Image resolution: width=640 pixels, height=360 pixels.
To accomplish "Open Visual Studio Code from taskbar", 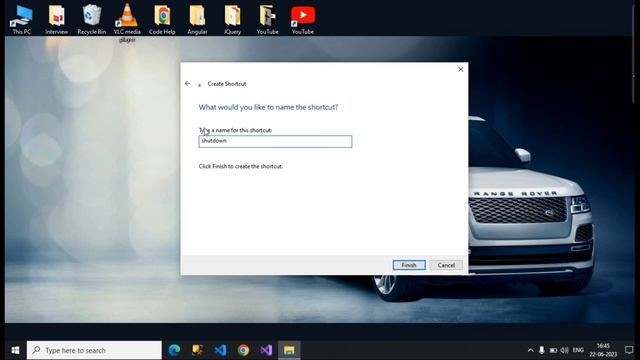I will [220, 350].
